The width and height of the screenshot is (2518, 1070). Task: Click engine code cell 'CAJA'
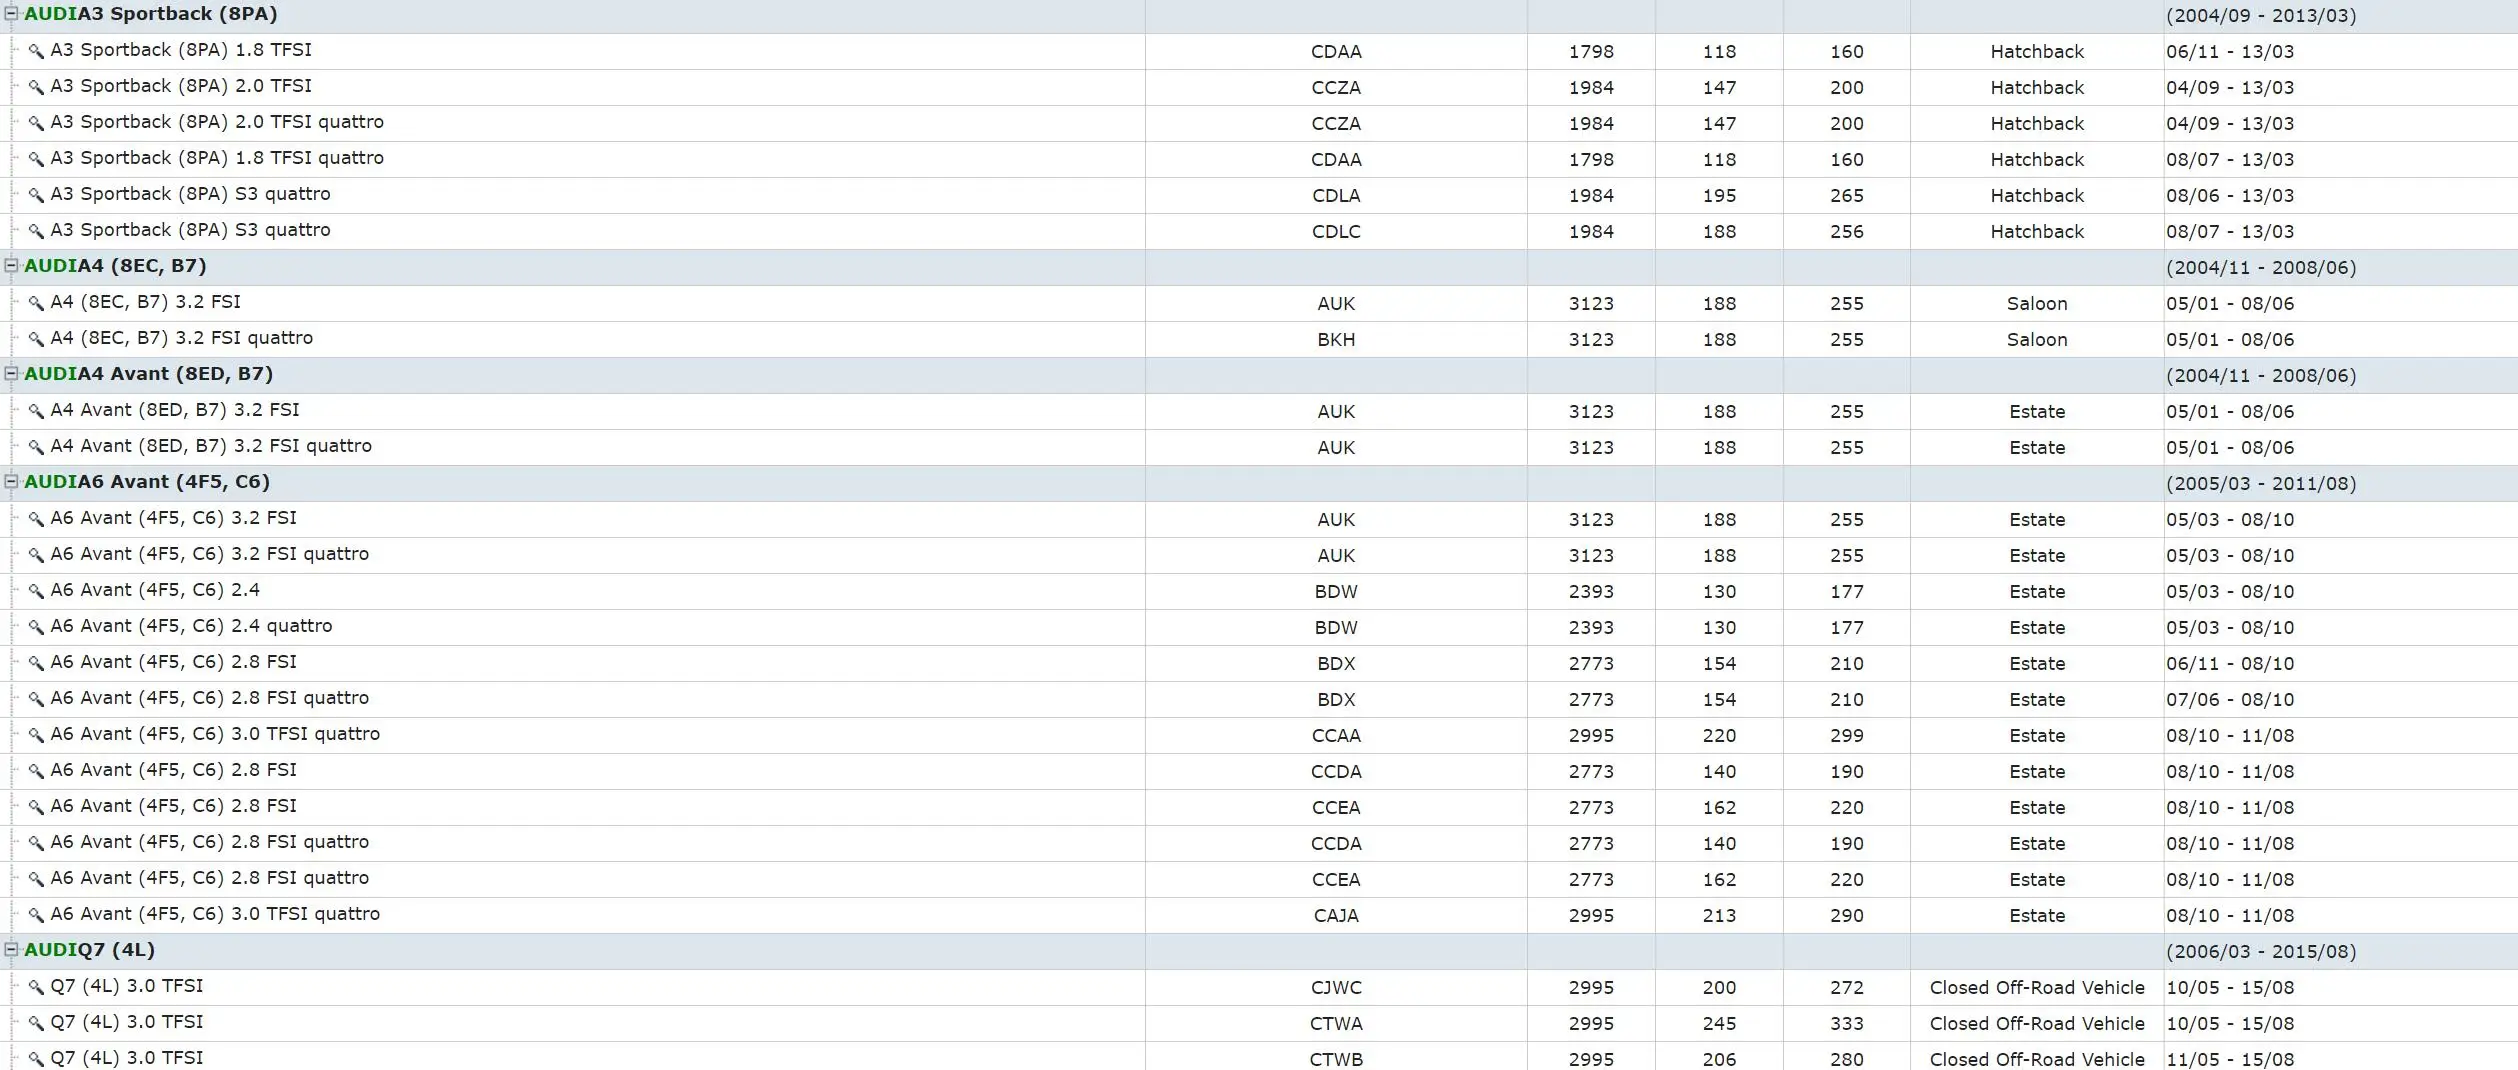coord(1336,916)
